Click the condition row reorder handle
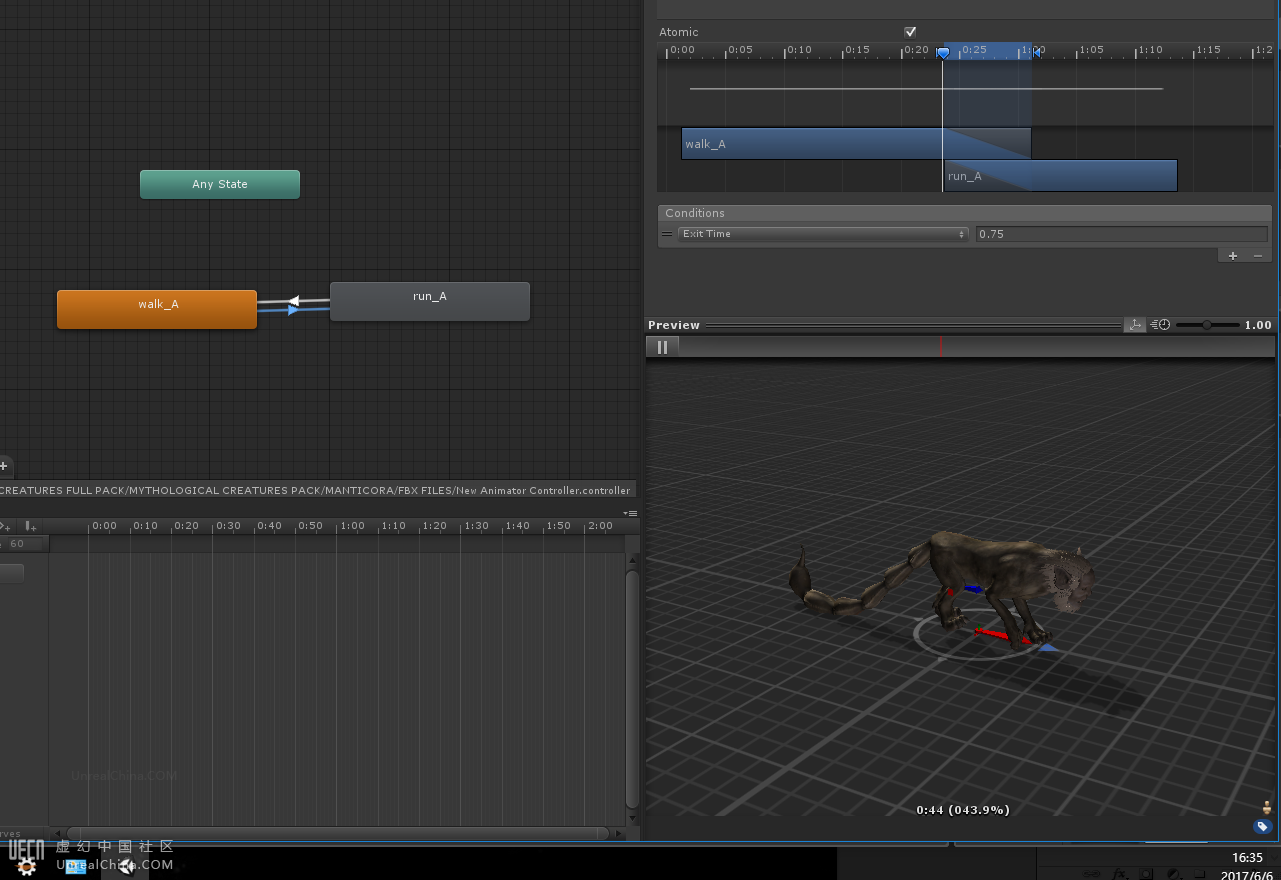Screen dimensions: 1281x880 (x=667, y=234)
